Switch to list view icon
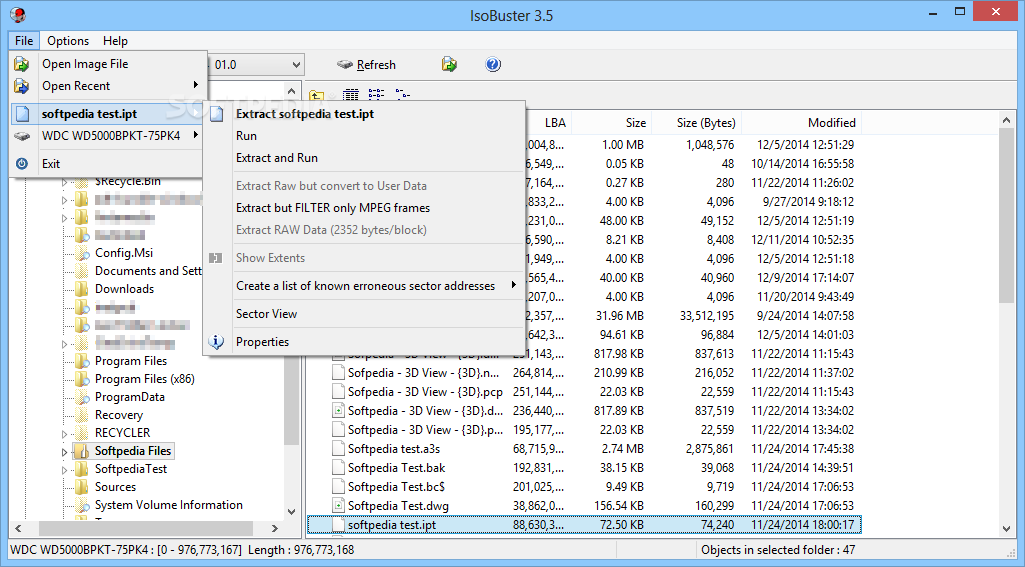The image size is (1025, 567). pos(376,95)
